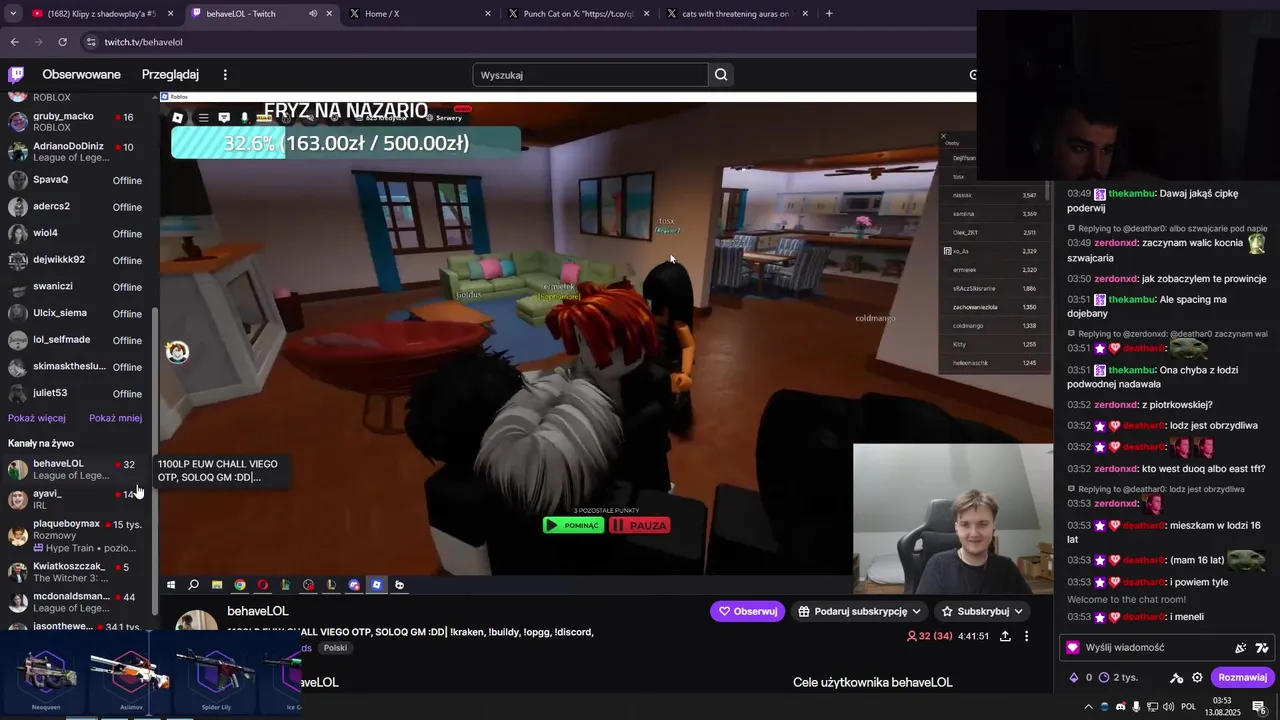Click the Asiimov skin thumbnail in overlay

pos(130,675)
